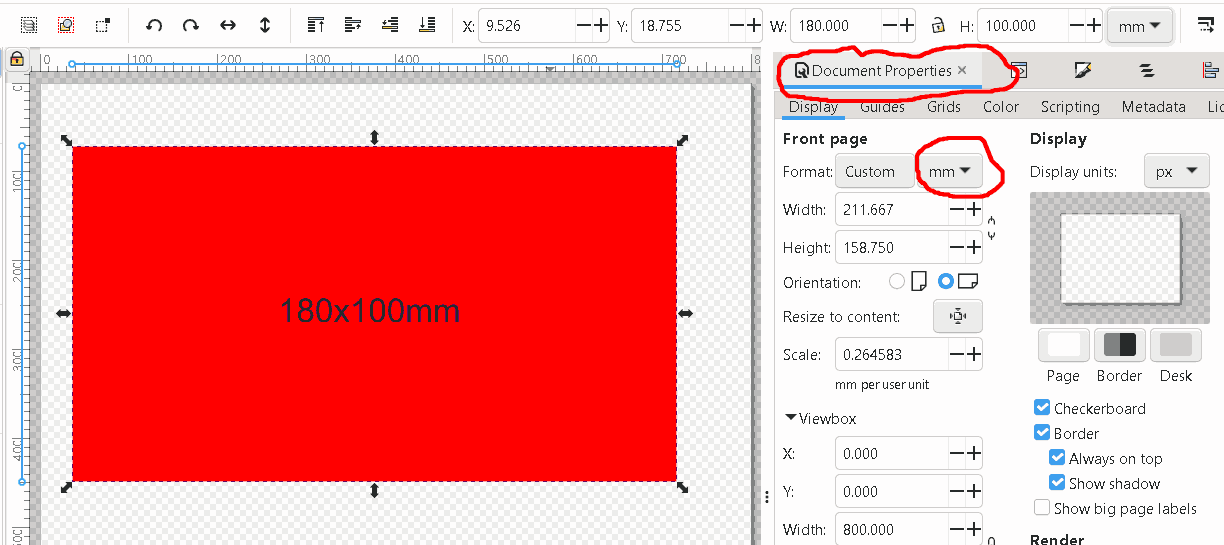Rotate selection clockwise 90 degrees
The width and height of the screenshot is (1224, 545).
click(x=191, y=25)
